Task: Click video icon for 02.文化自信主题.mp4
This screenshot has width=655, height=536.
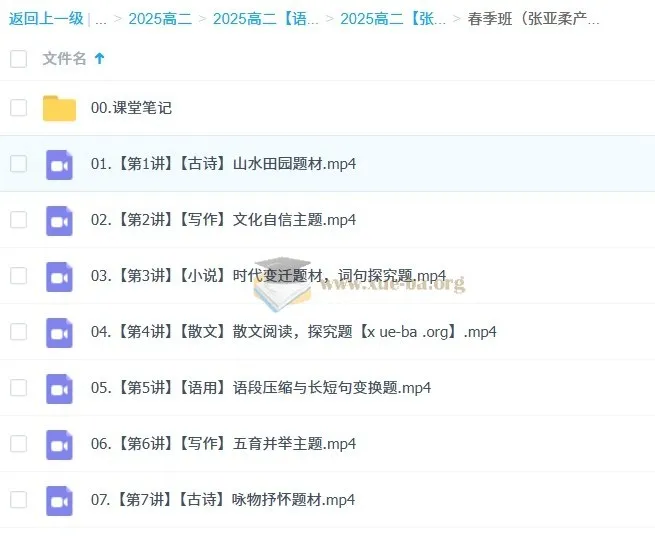Action: [59, 221]
